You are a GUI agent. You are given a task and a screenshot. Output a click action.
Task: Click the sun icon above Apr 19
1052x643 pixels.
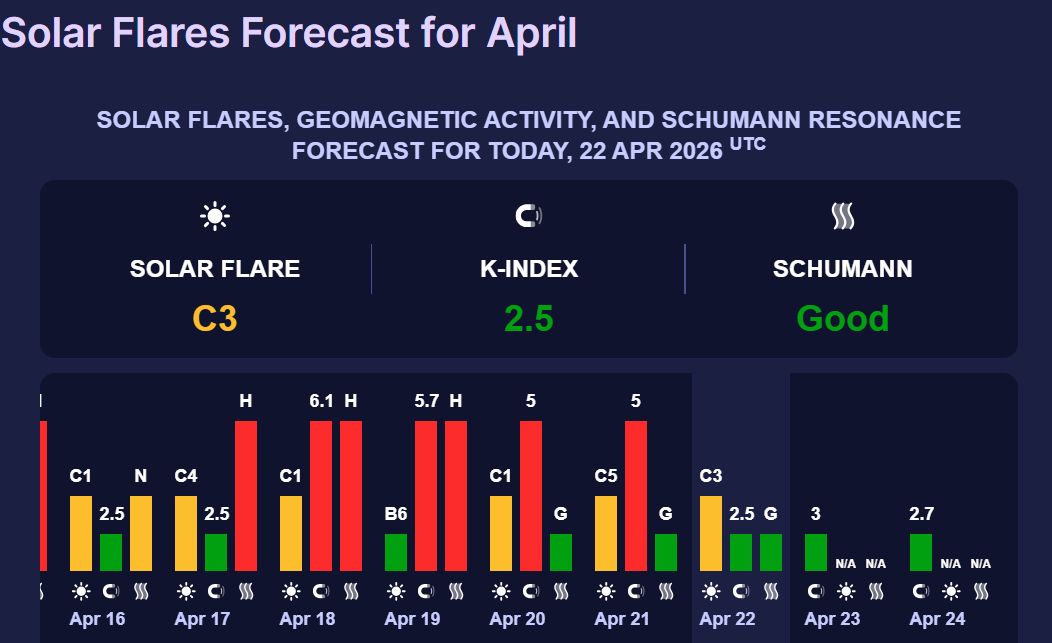[396, 590]
